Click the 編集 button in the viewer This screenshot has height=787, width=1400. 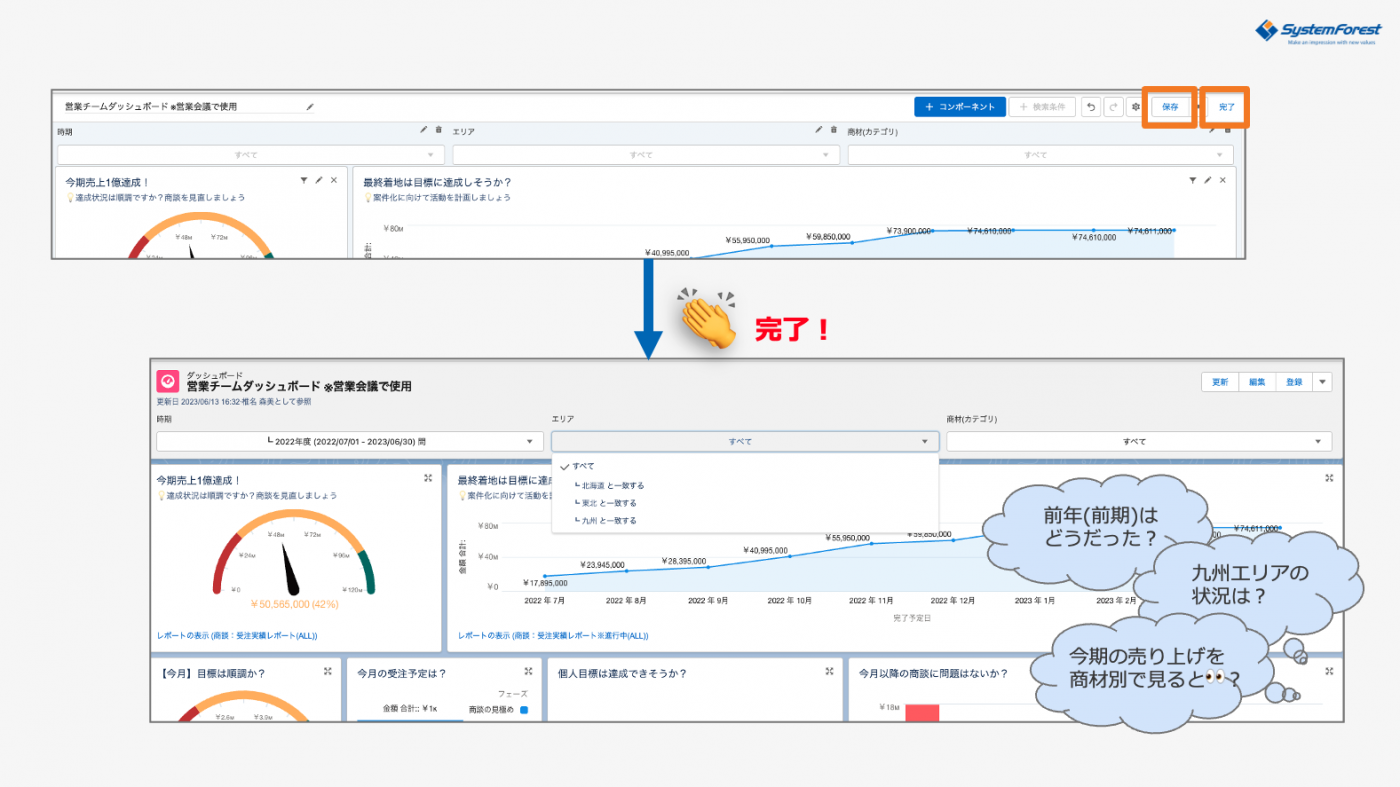[x=1257, y=382]
